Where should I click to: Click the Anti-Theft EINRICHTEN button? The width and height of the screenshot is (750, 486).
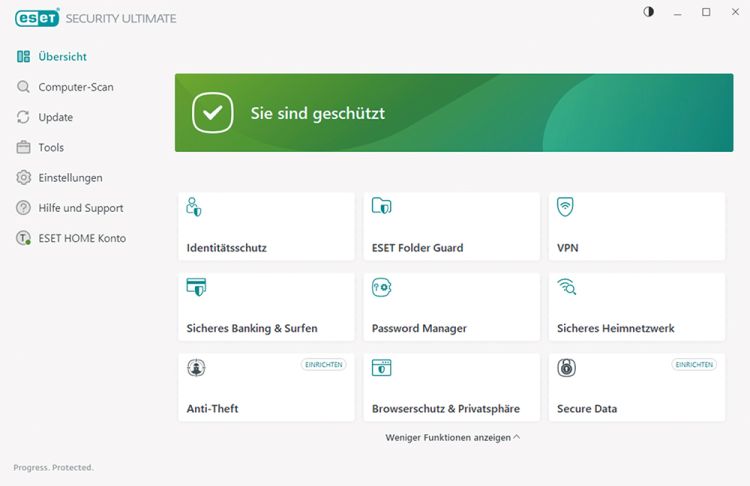(324, 364)
